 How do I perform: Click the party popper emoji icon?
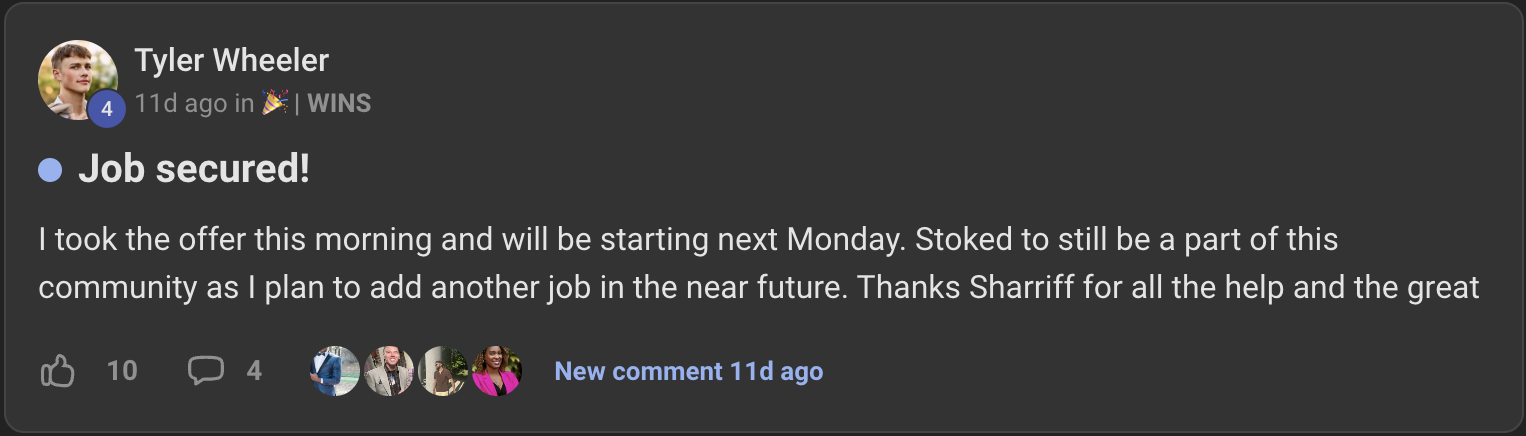[x=274, y=103]
